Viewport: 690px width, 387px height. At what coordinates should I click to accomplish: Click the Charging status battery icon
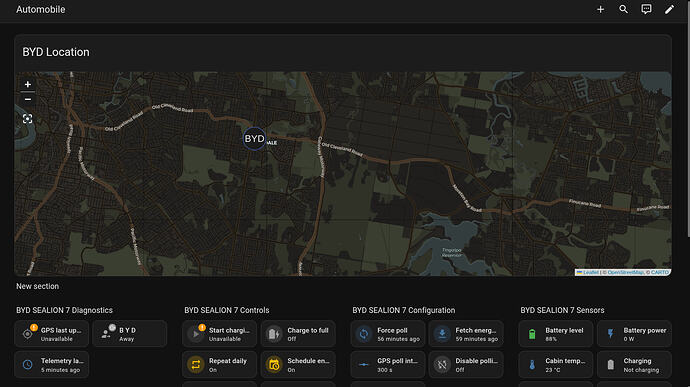click(x=610, y=365)
